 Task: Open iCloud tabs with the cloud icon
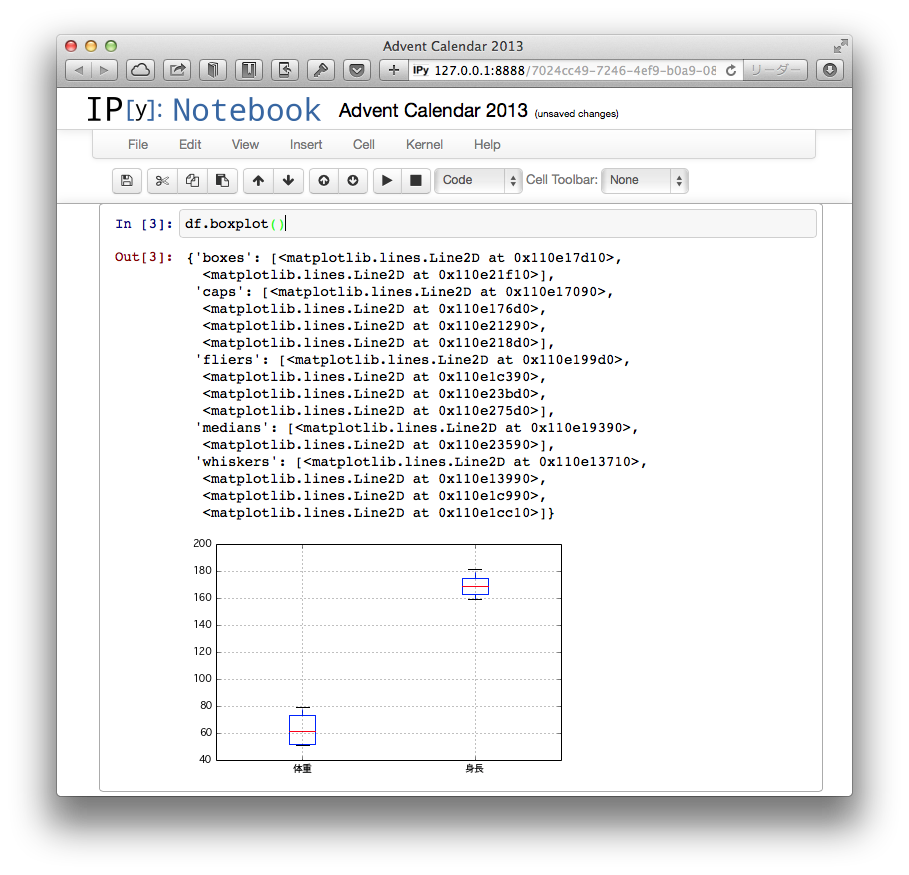140,70
